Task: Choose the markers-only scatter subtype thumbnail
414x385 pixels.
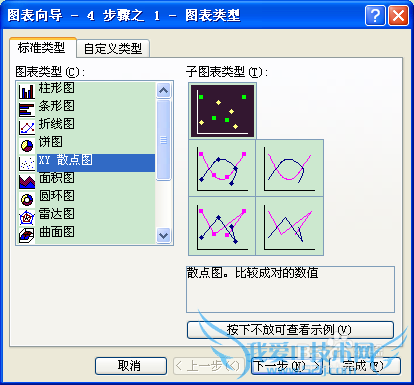Action: (222, 111)
